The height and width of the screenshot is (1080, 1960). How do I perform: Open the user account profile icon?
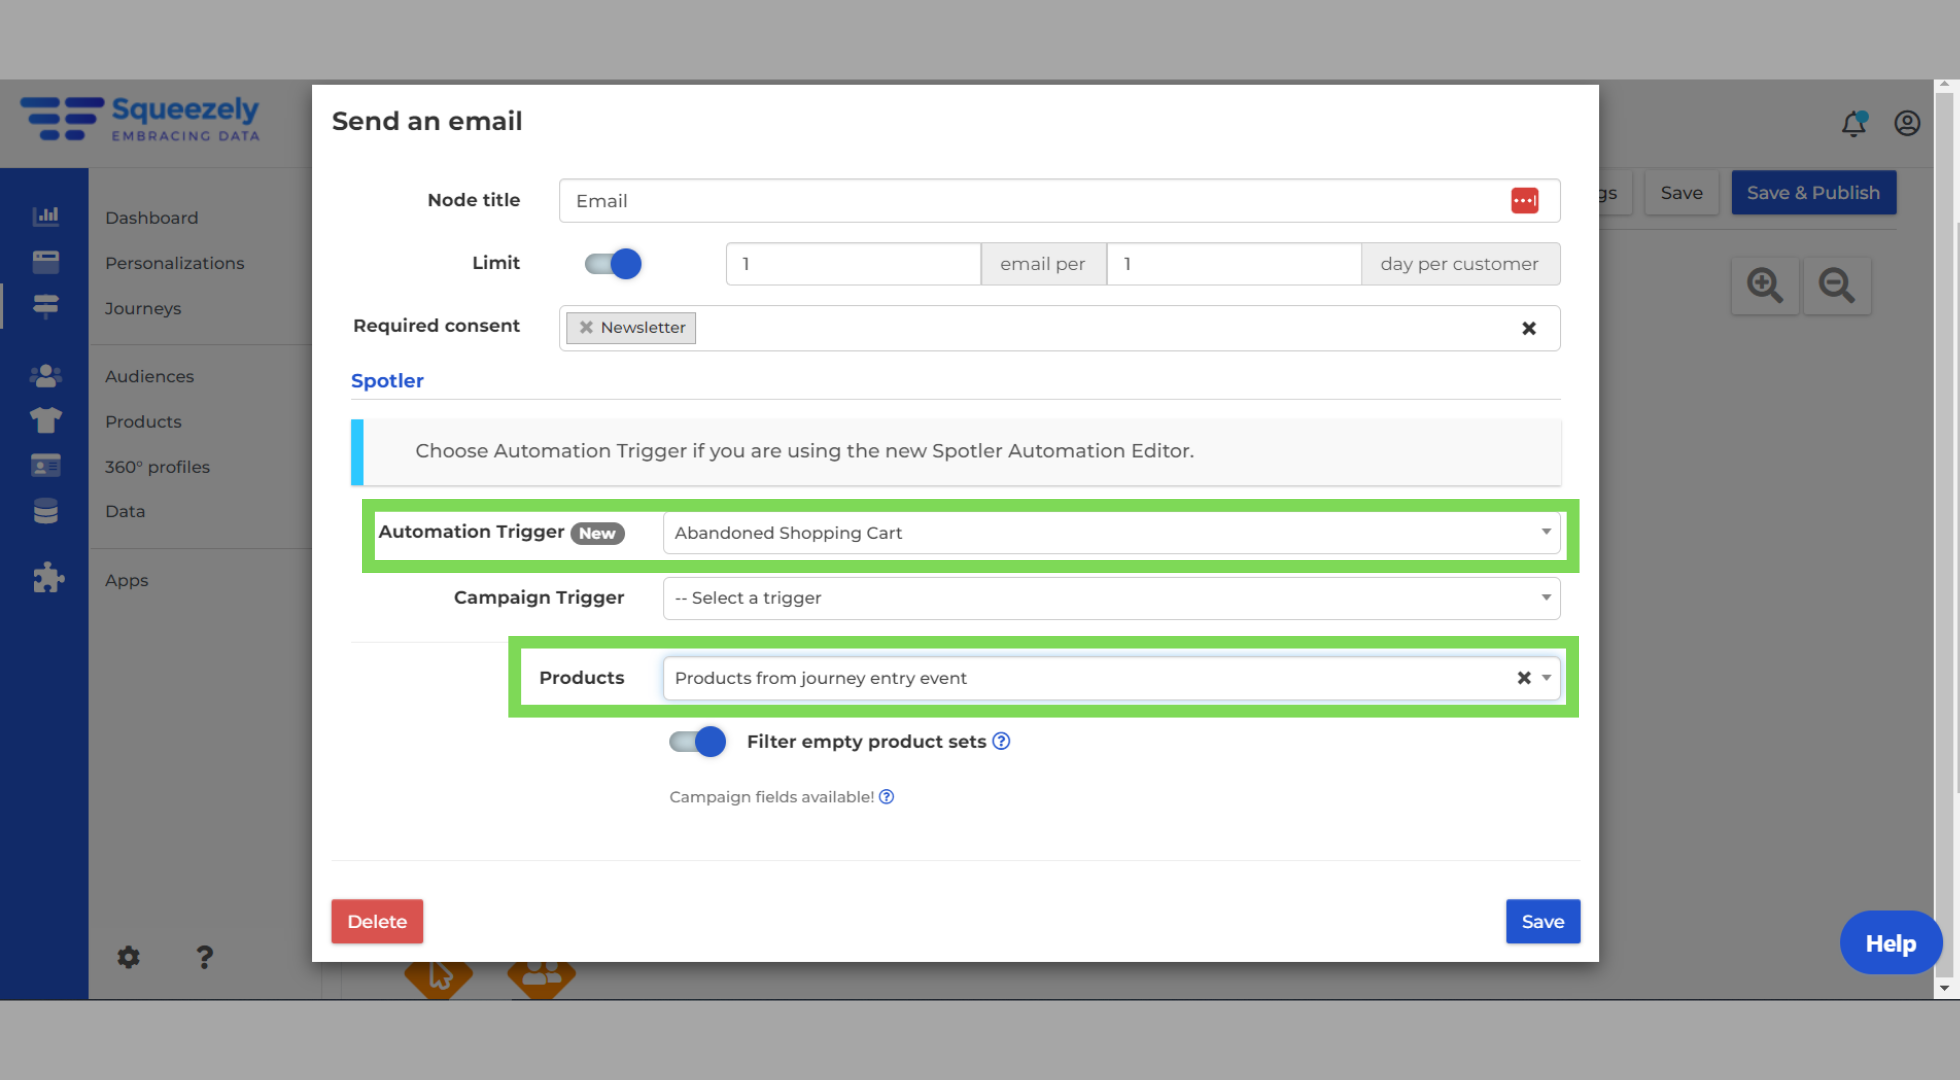(x=1907, y=123)
